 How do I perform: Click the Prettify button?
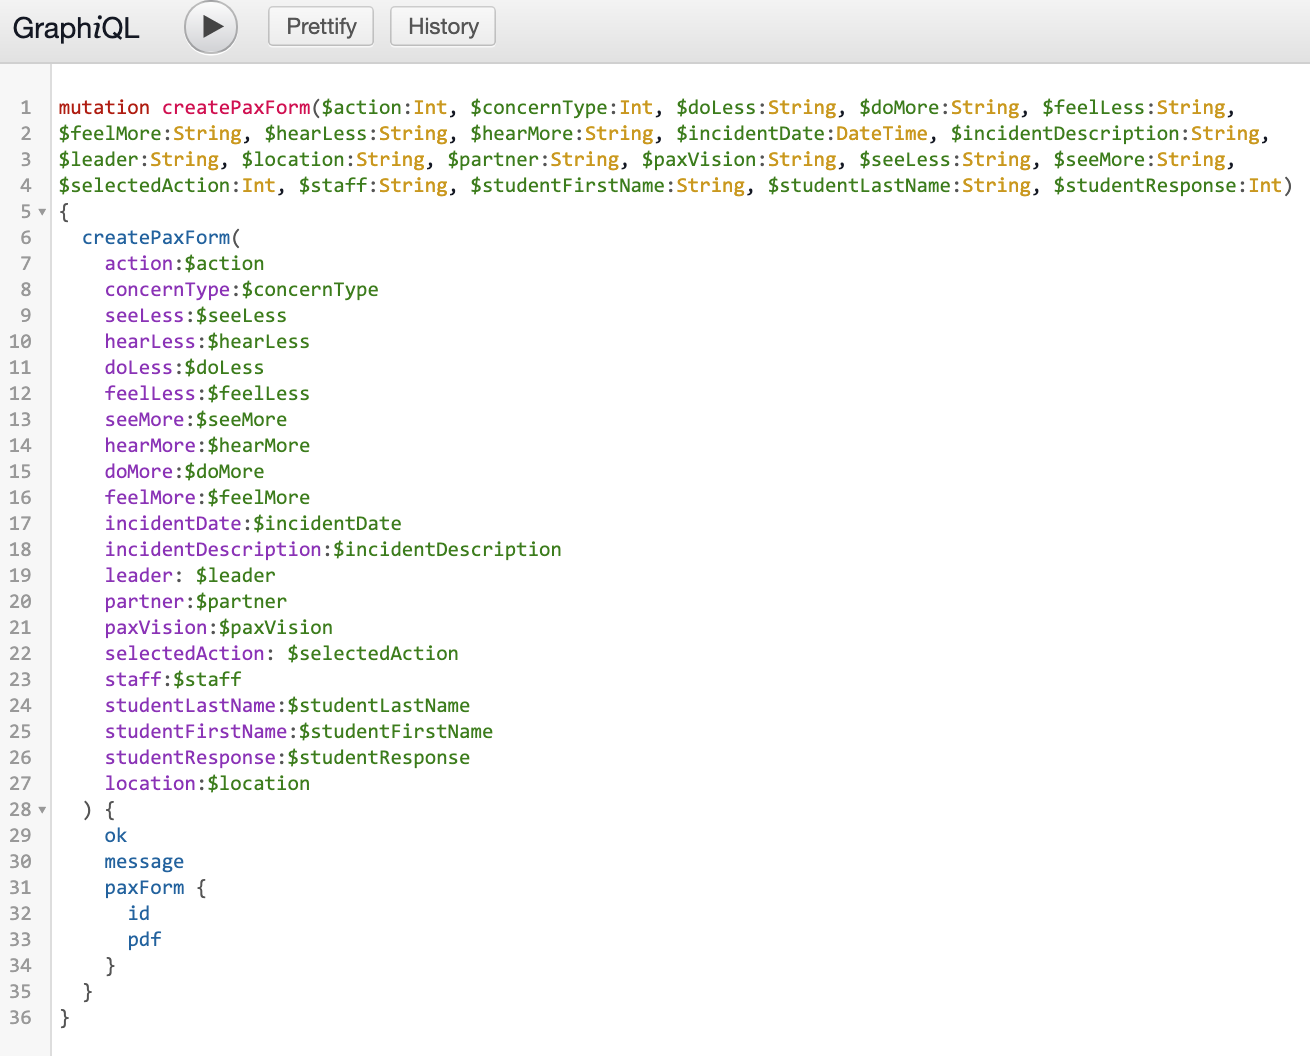(x=321, y=27)
